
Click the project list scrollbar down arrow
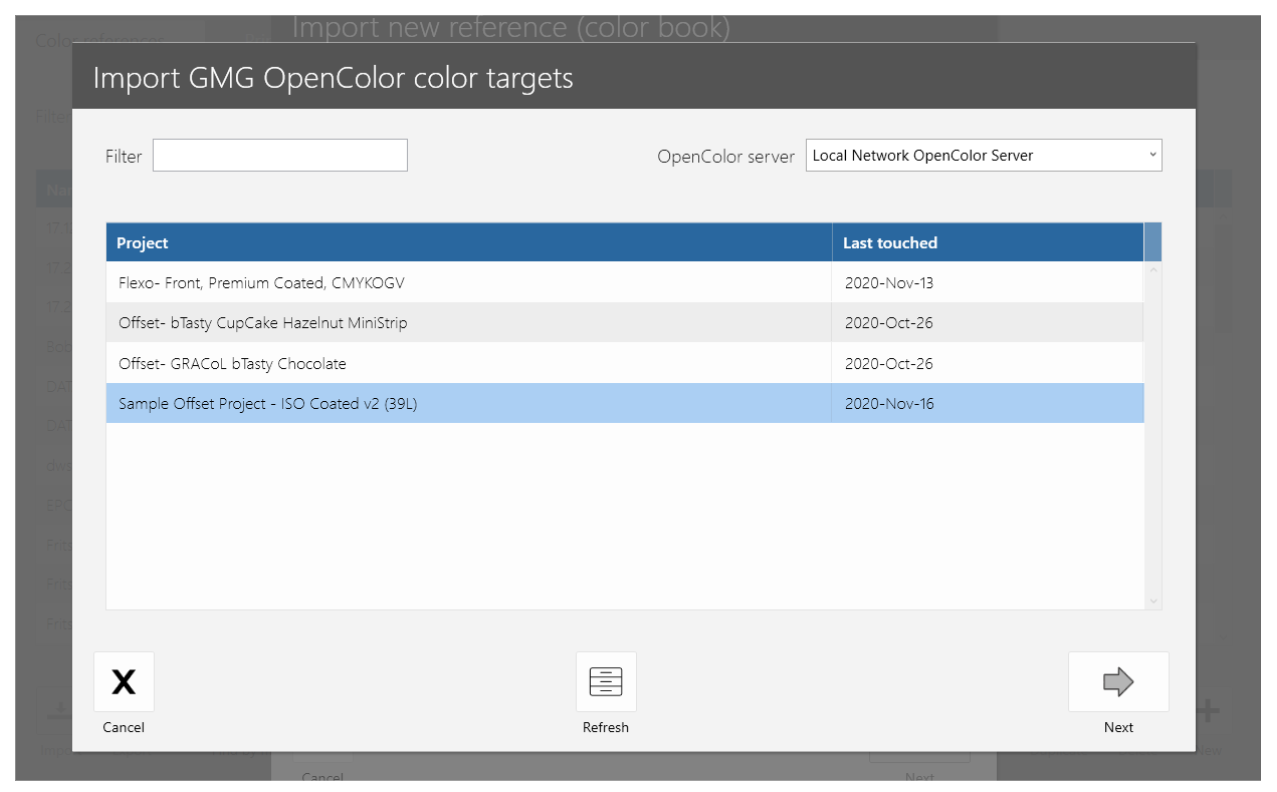click(x=1153, y=601)
